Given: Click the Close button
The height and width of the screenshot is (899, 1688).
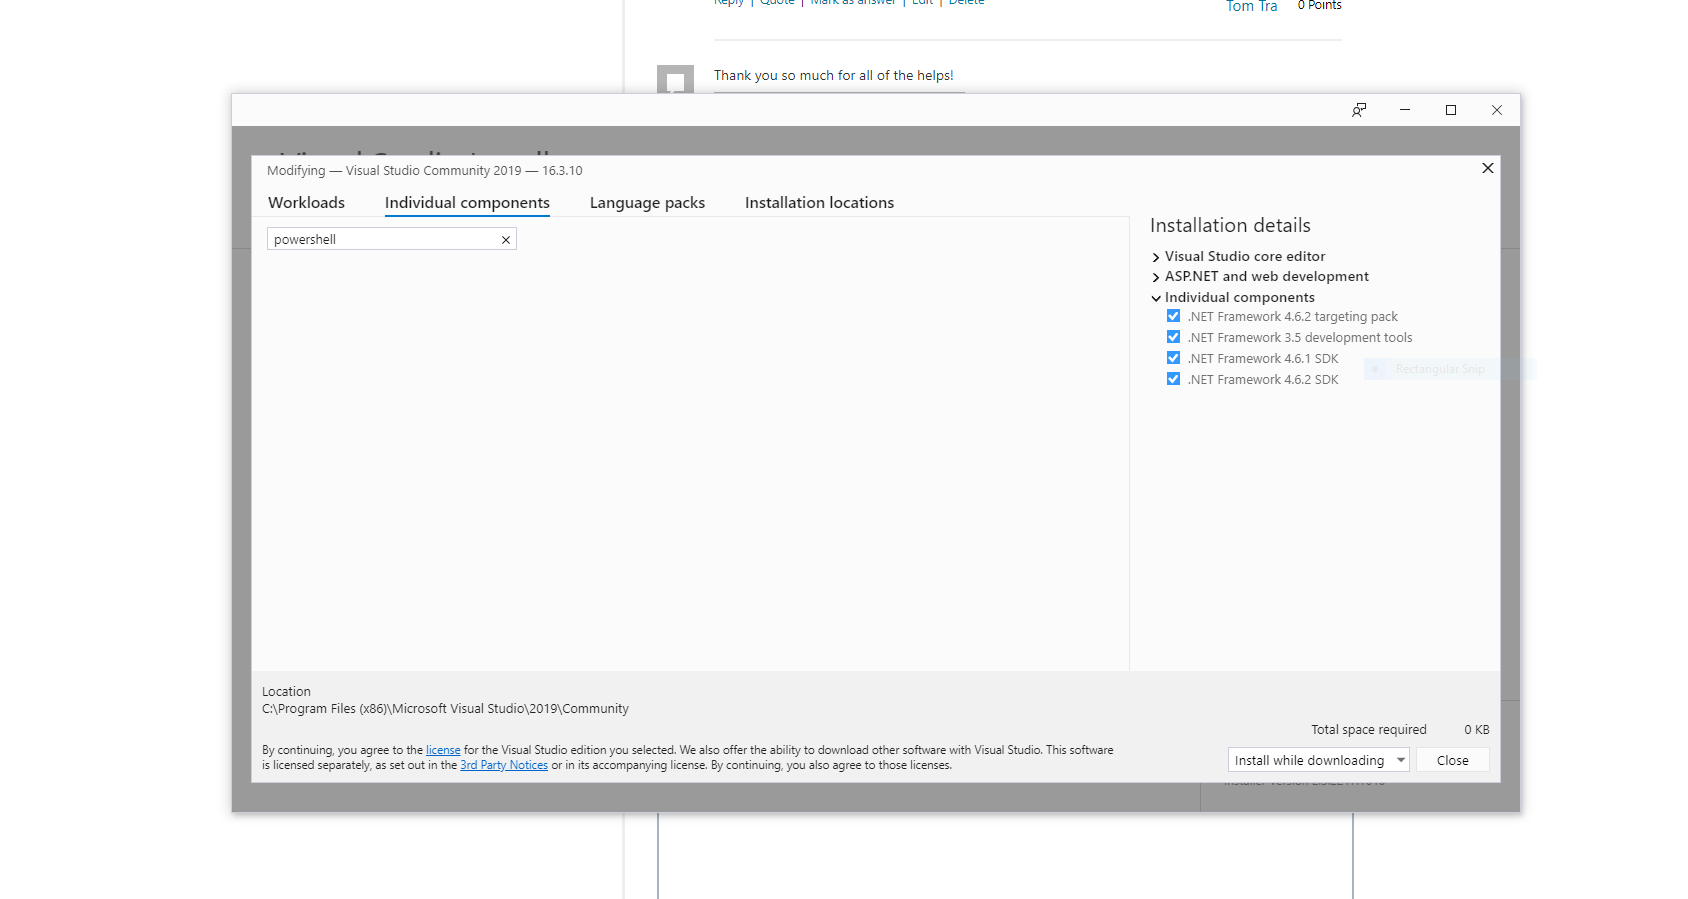Looking at the screenshot, I should click(1452, 760).
